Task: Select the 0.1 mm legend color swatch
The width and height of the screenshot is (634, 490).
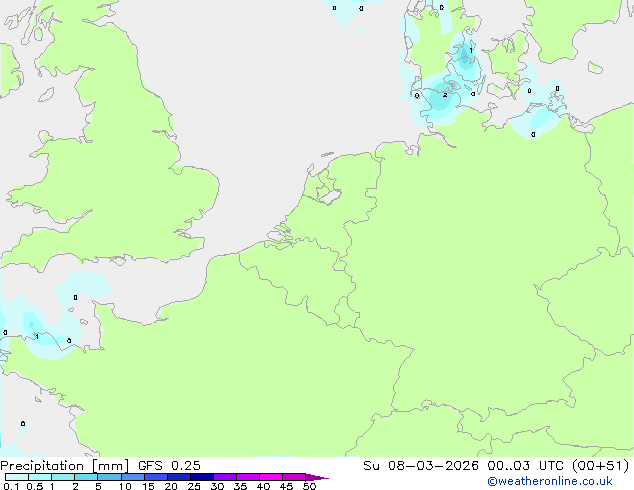Action: 17,477
